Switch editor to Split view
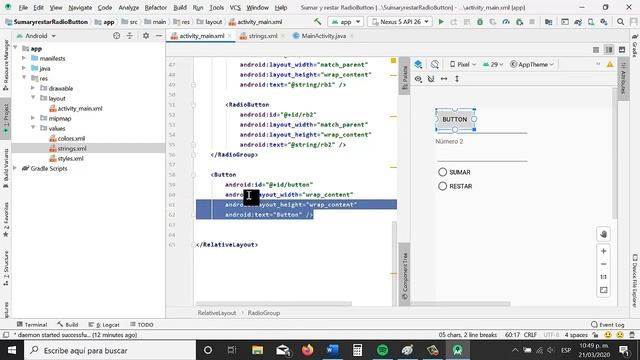The height and width of the screenshot is (360, 640). pyautogui.click(x=609, y=50)
